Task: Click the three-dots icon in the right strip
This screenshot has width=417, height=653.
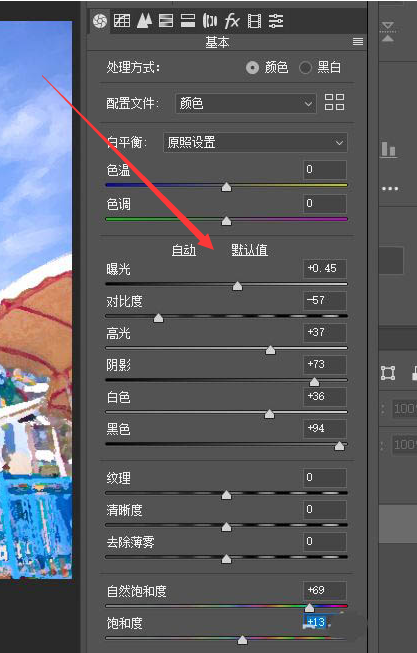Action: [390, 189]
